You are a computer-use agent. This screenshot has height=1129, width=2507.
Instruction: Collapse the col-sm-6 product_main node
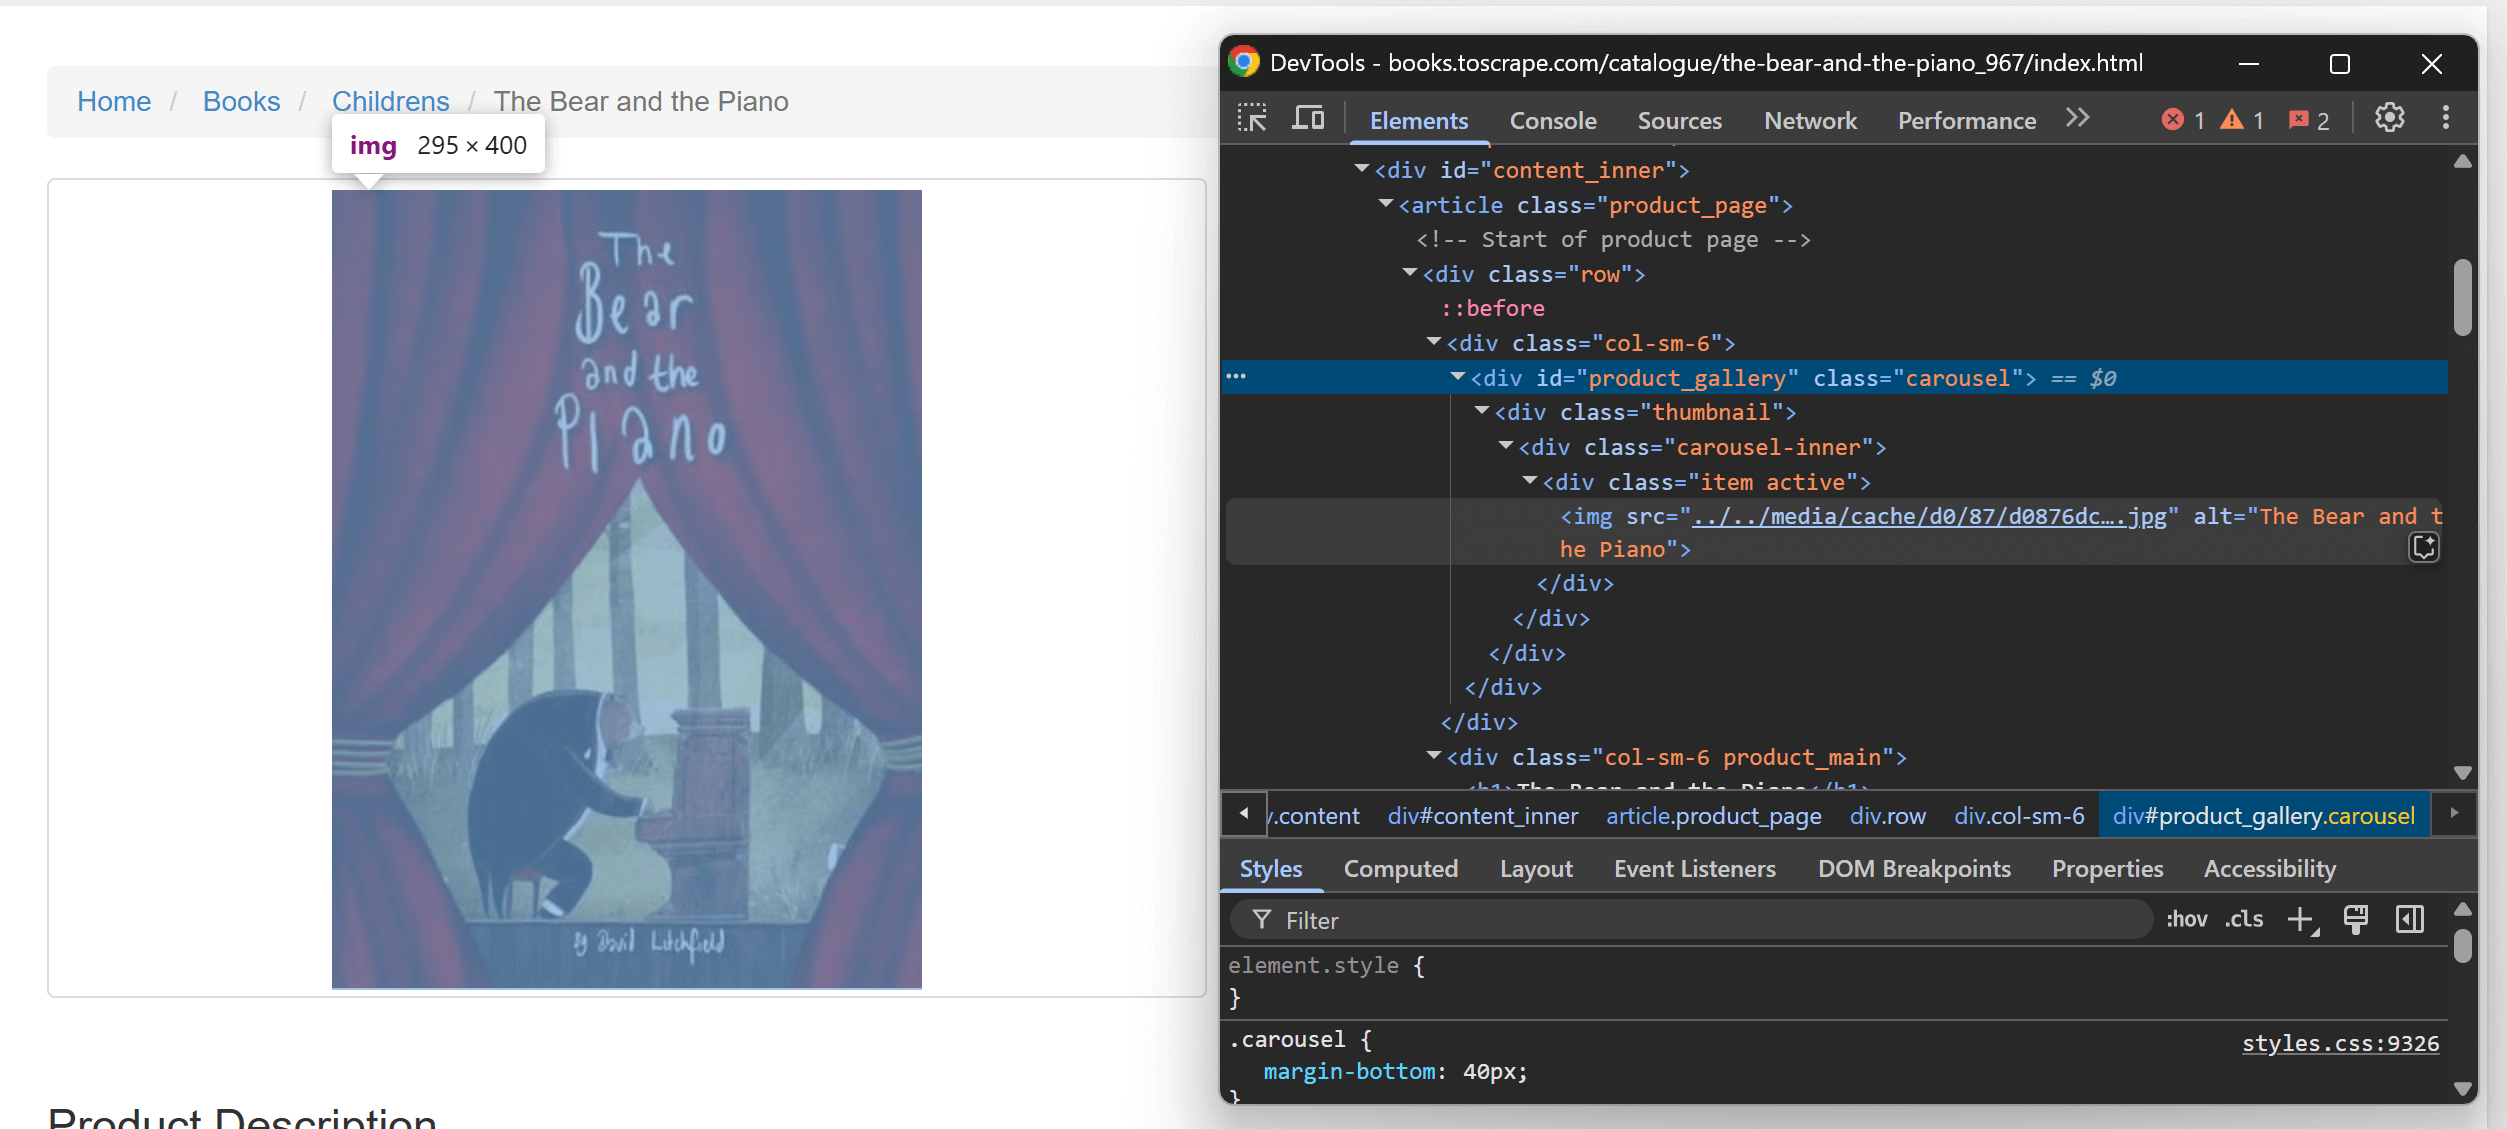pyautogui.click(x=1434, y=755)
